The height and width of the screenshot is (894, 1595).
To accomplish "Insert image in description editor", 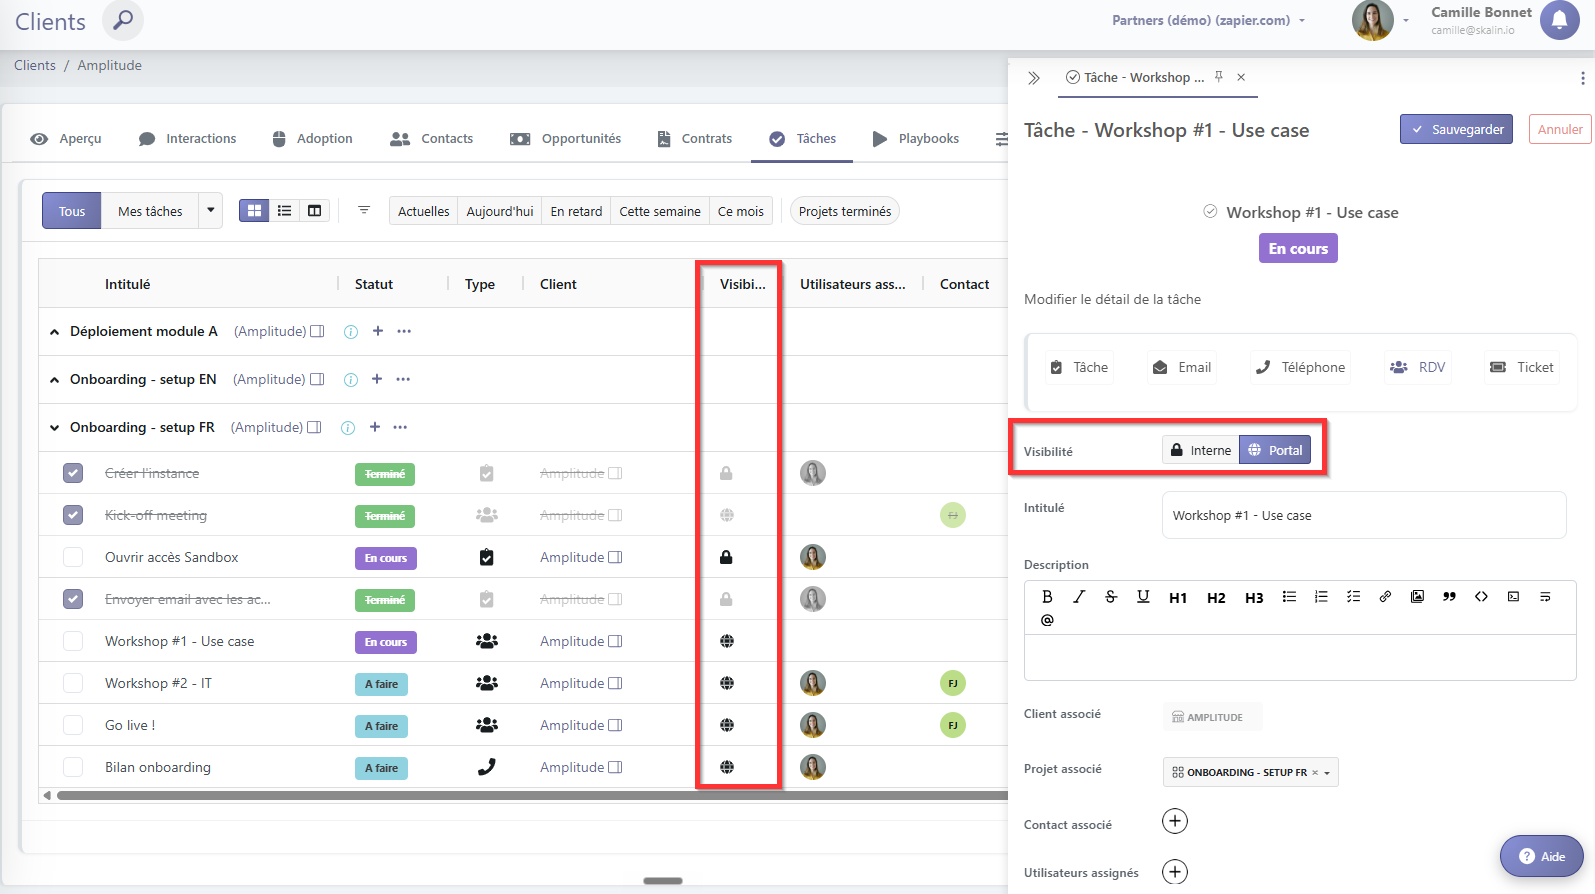I will pos(1417,597).
